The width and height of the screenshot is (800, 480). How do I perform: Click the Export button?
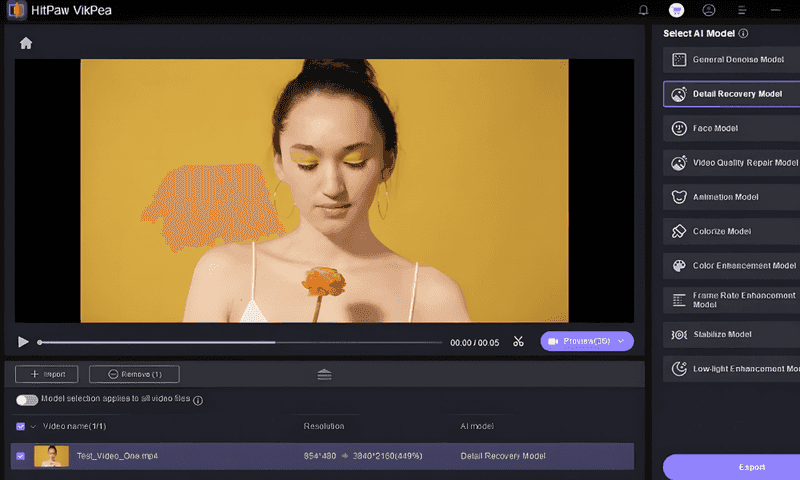coord(732,467)
